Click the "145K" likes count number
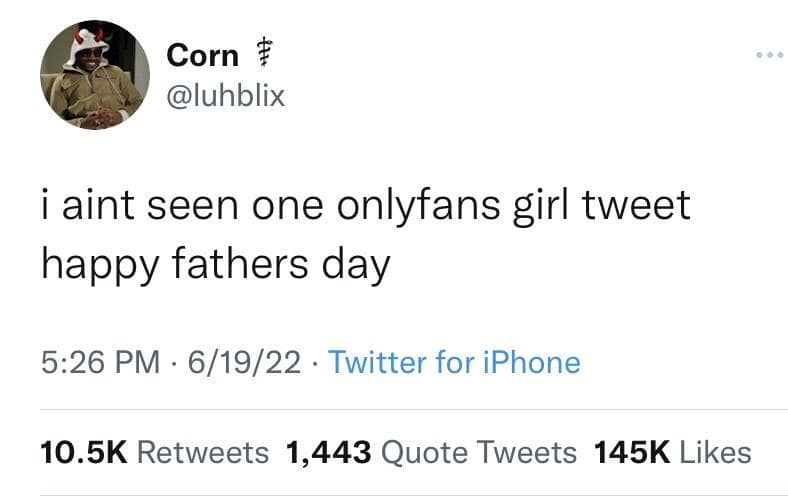Screen dimensions: 788x498 point(631,452)
